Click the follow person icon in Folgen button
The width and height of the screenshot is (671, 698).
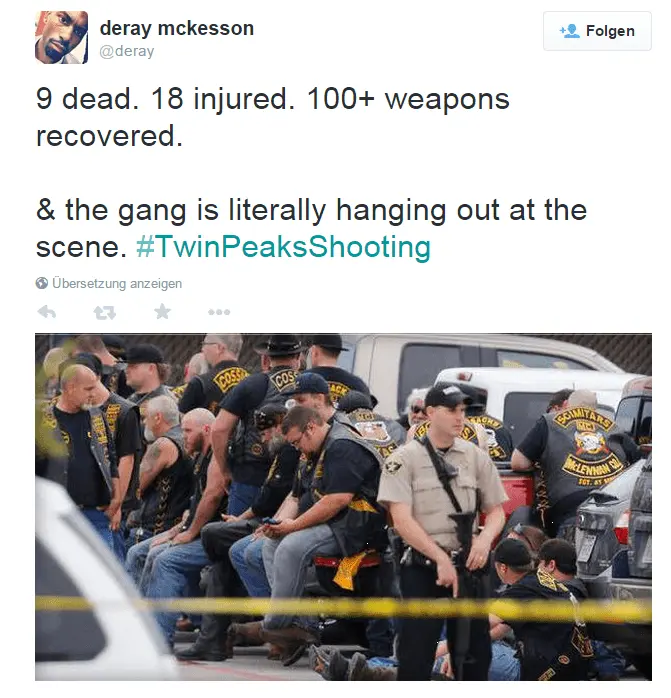[570, 31]
